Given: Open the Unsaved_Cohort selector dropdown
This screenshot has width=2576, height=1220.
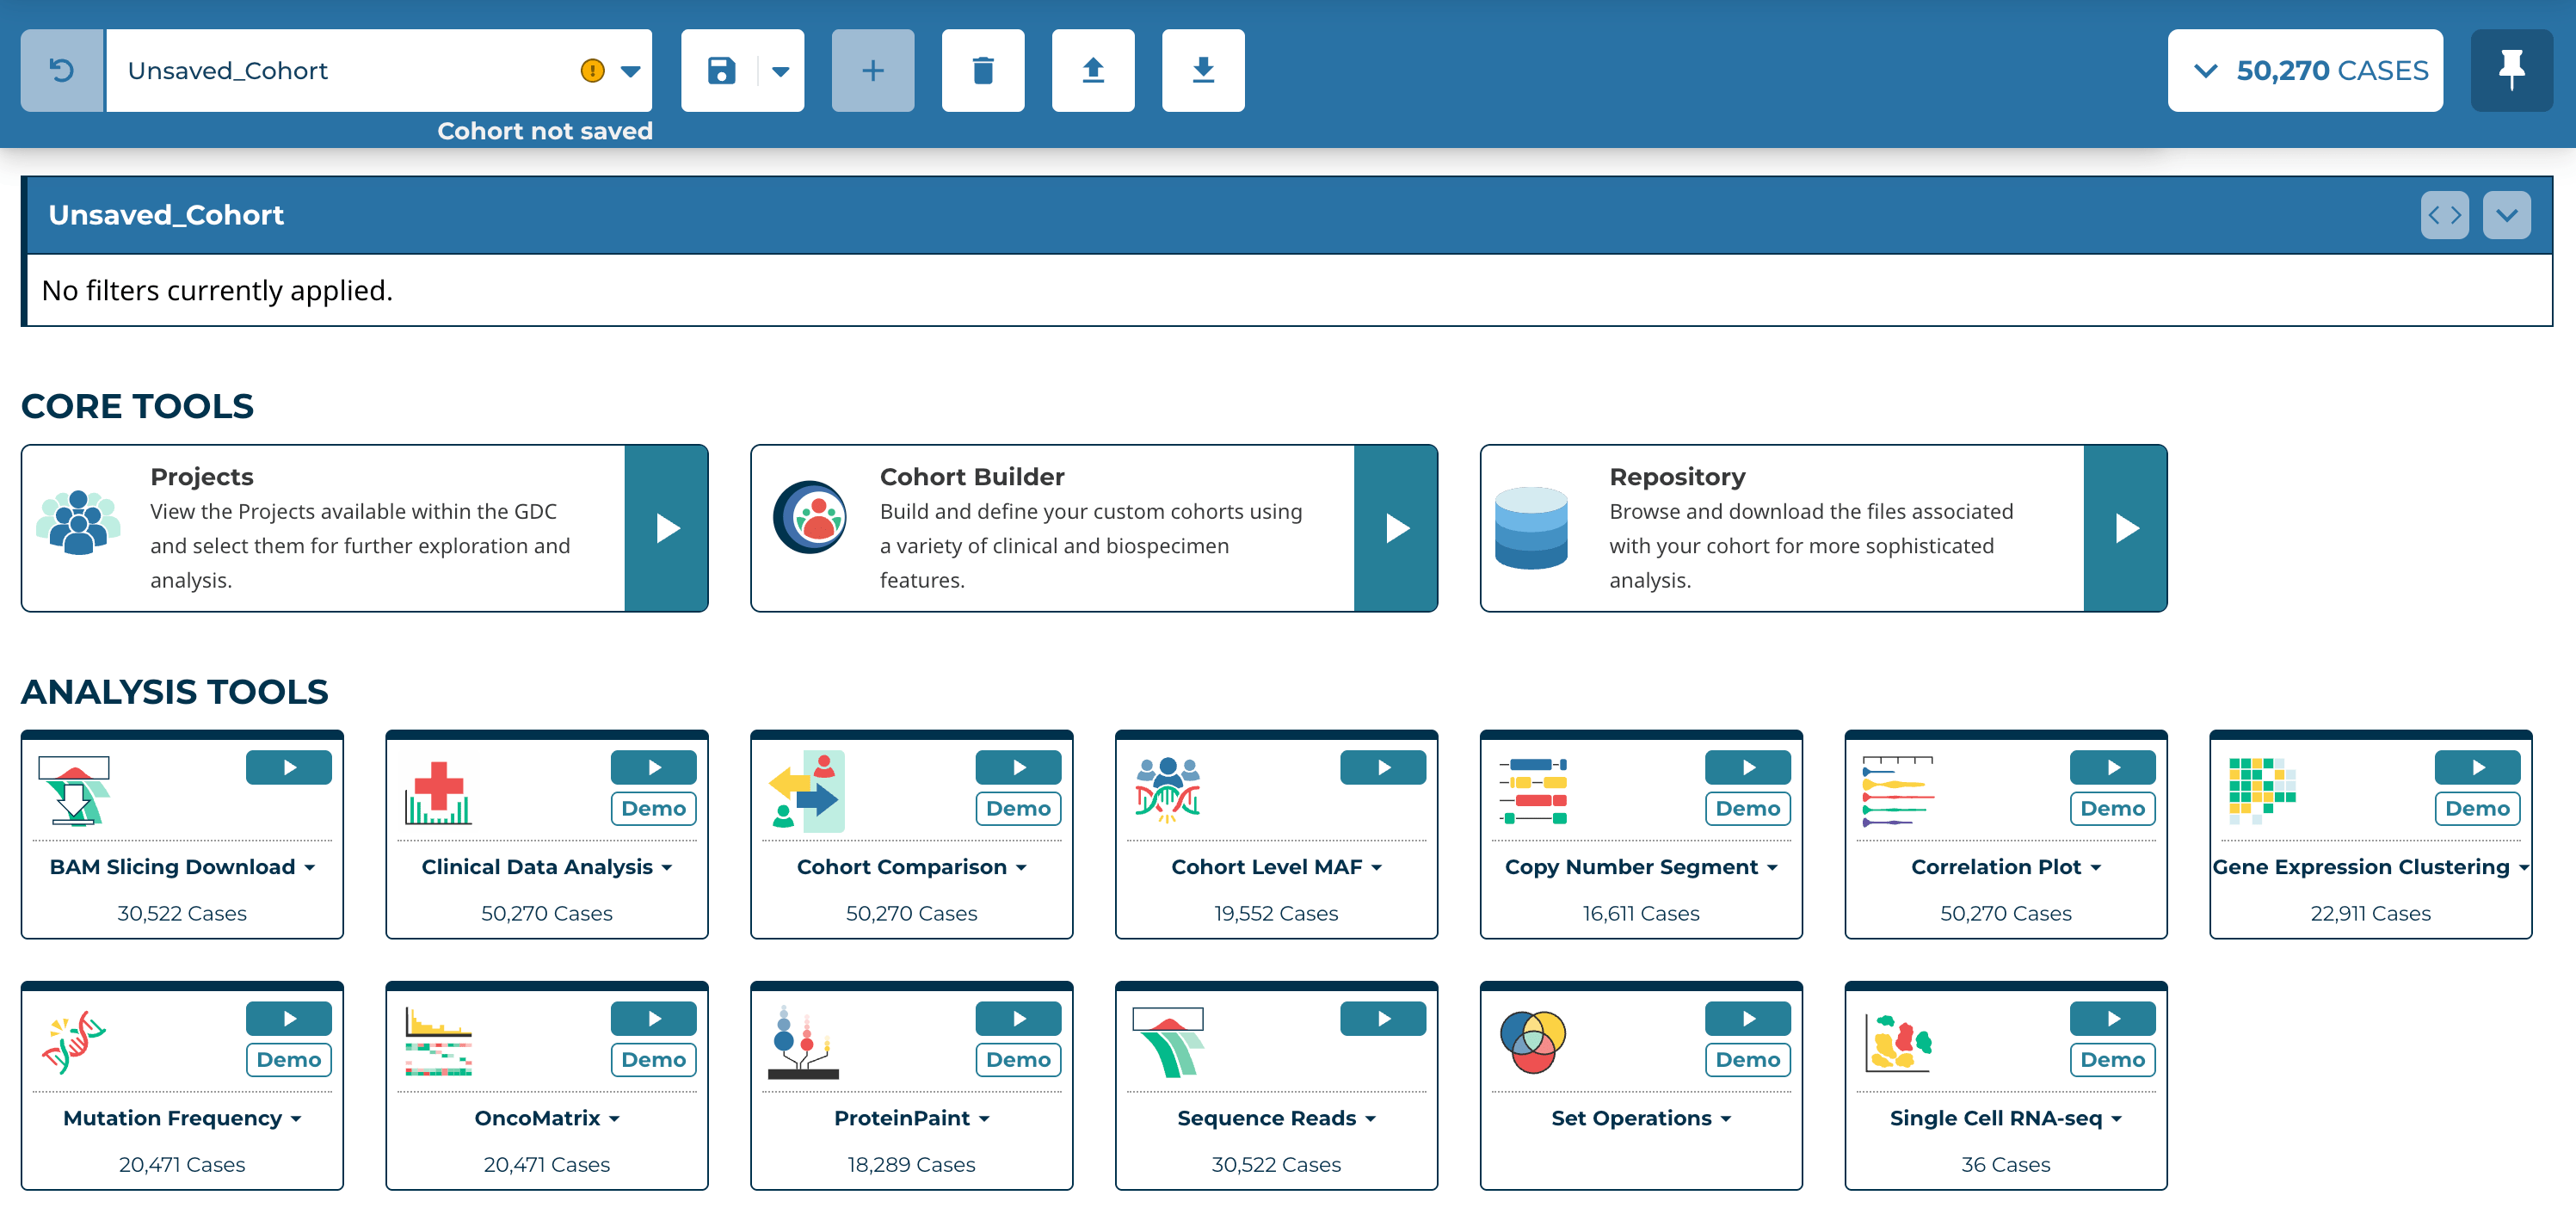Looking at the screenshot, I should pos(630,71).
